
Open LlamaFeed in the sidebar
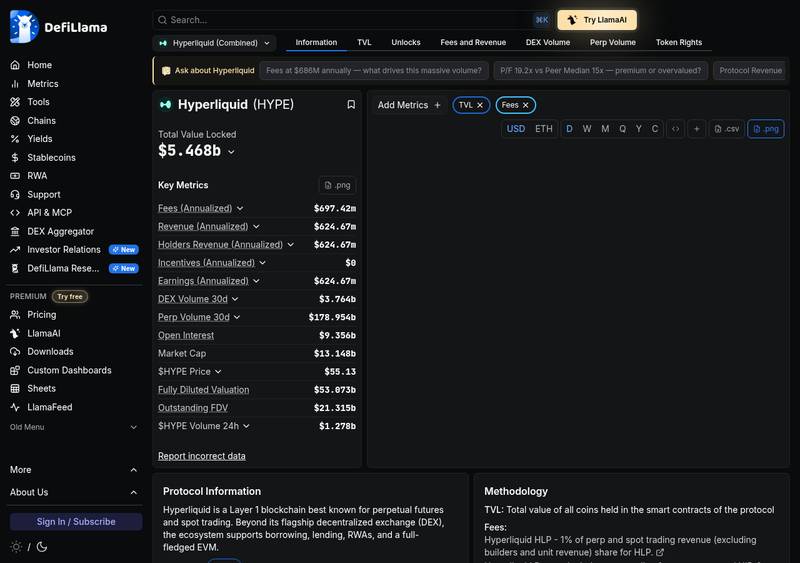pos(49,407)
